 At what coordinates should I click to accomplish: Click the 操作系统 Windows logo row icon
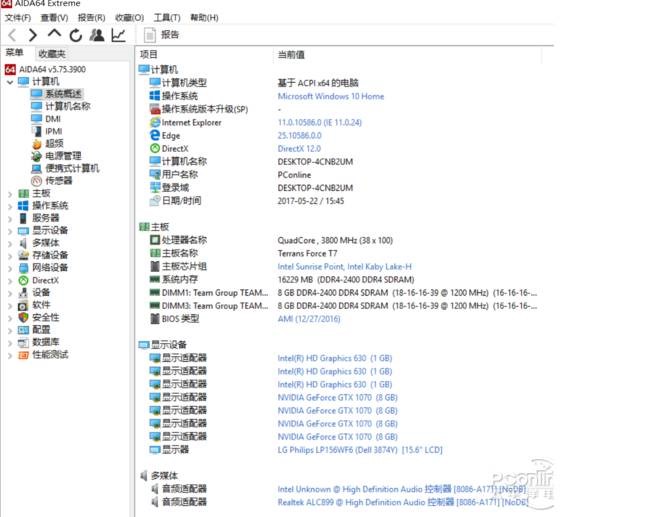155,96
